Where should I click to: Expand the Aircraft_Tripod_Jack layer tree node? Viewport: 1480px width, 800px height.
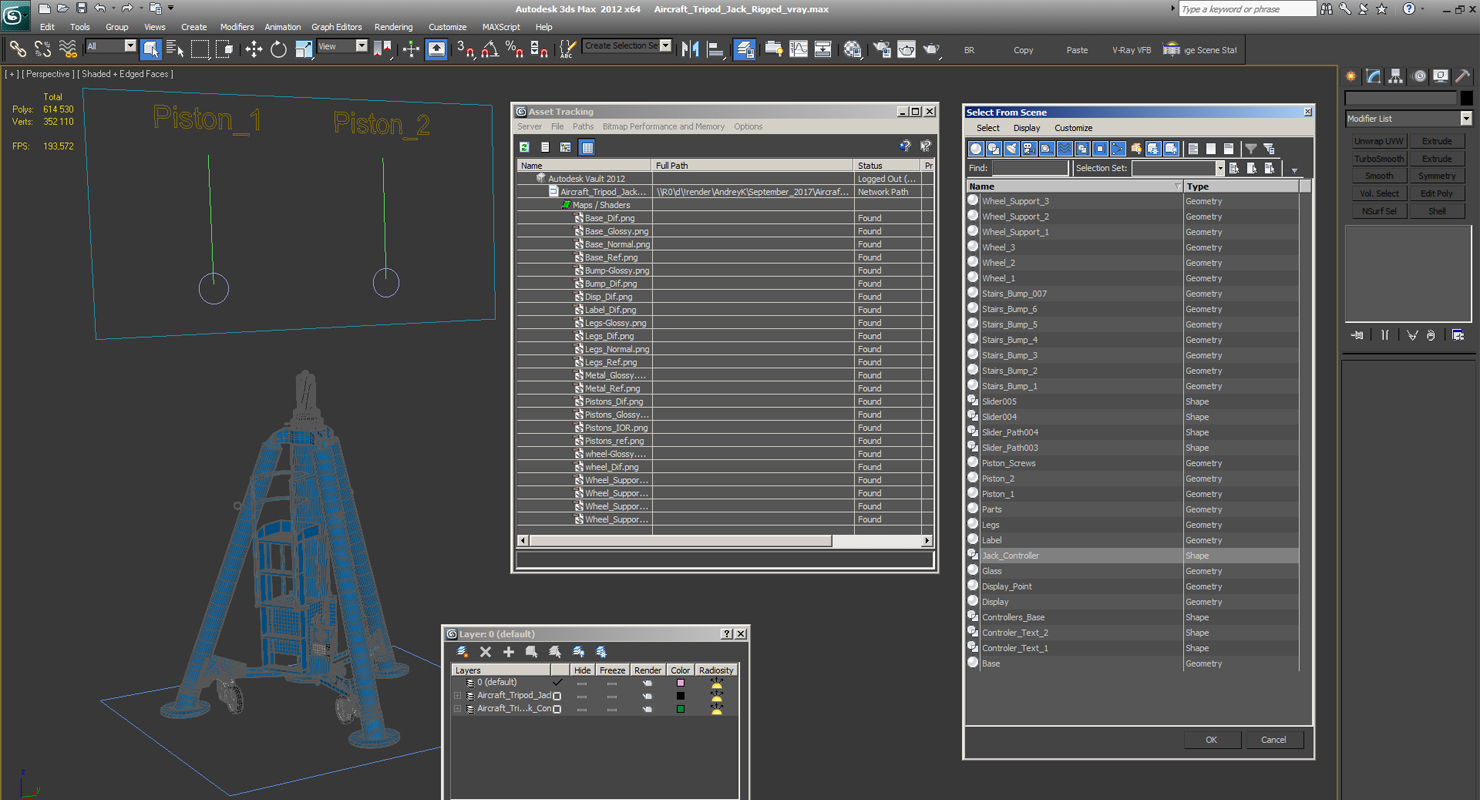457,696
